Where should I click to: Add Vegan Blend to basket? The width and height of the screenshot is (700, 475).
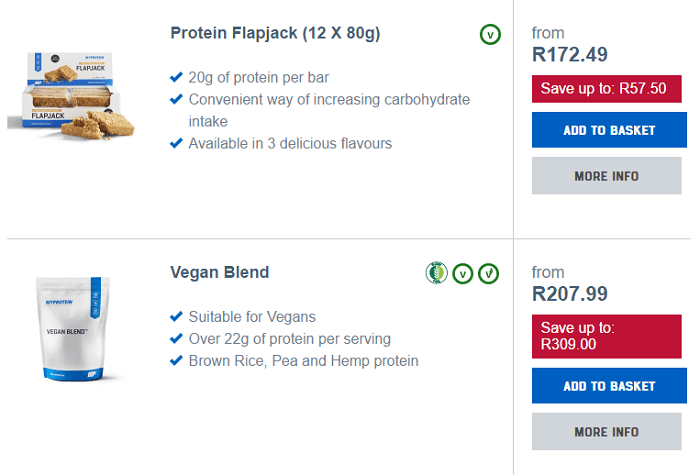coord(609,386)
